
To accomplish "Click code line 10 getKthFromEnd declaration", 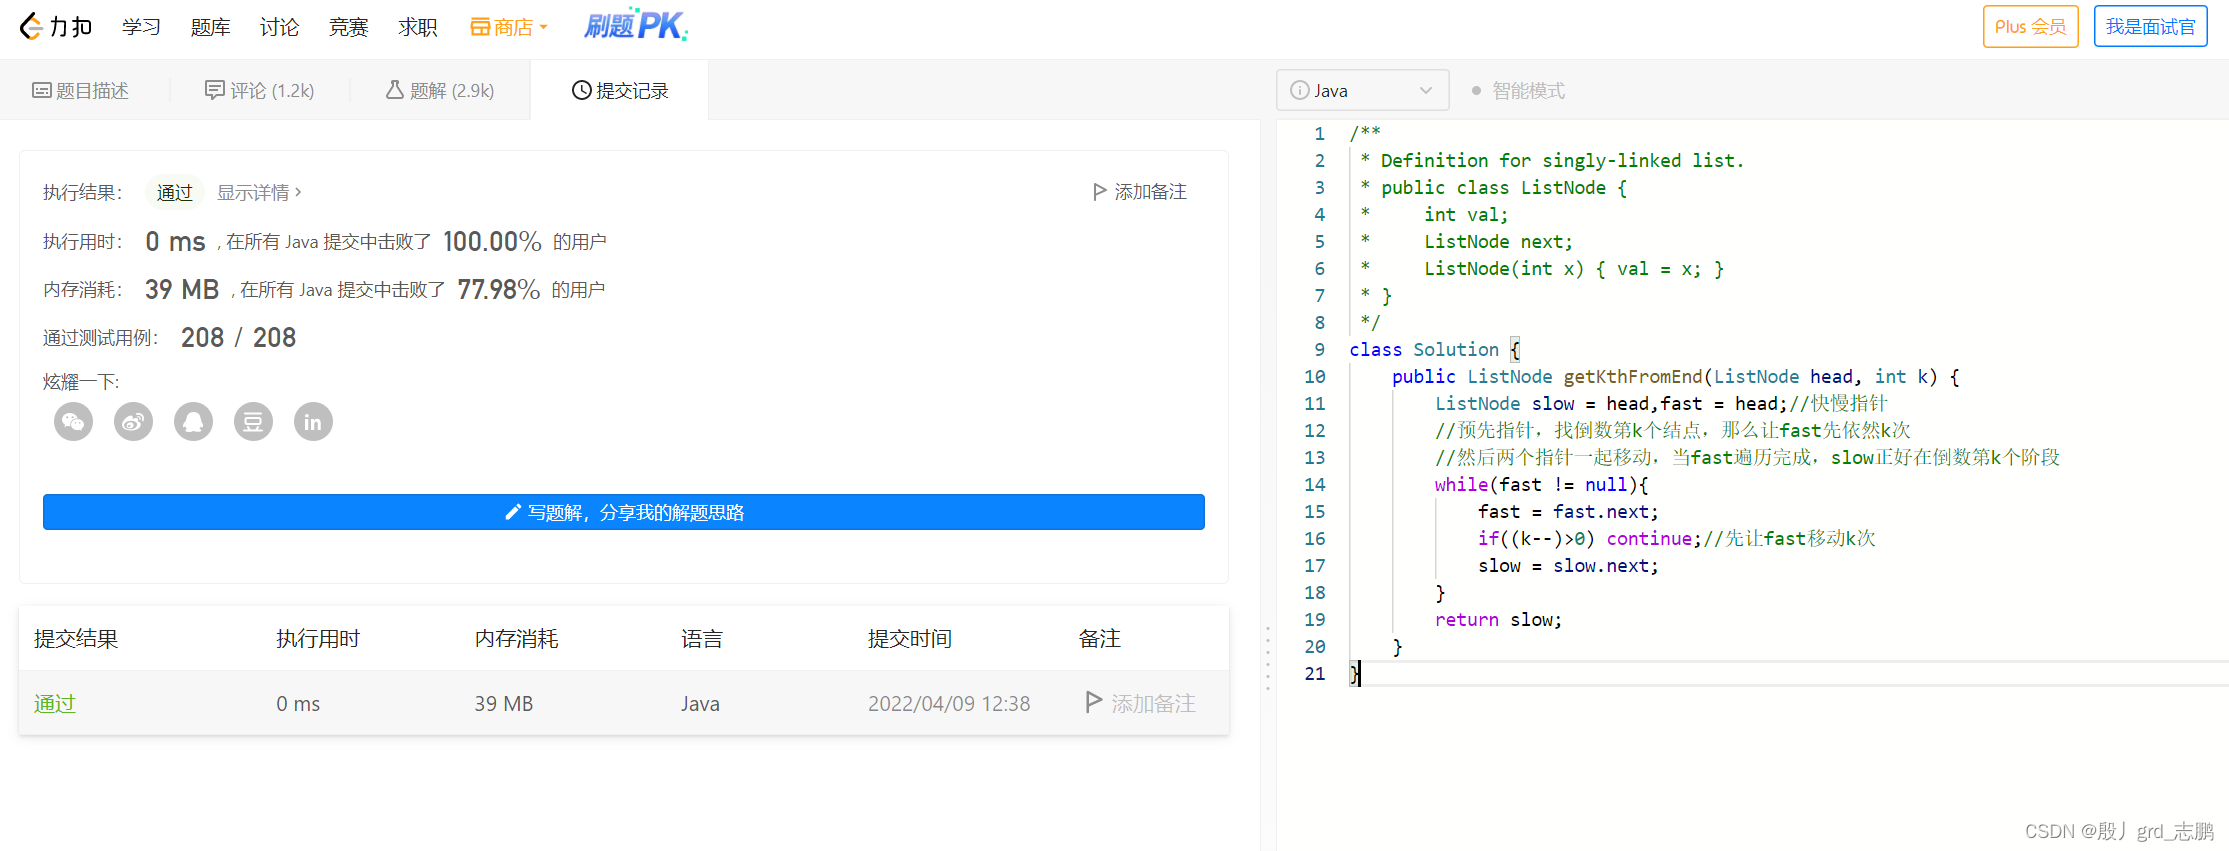I will 1675,376.
